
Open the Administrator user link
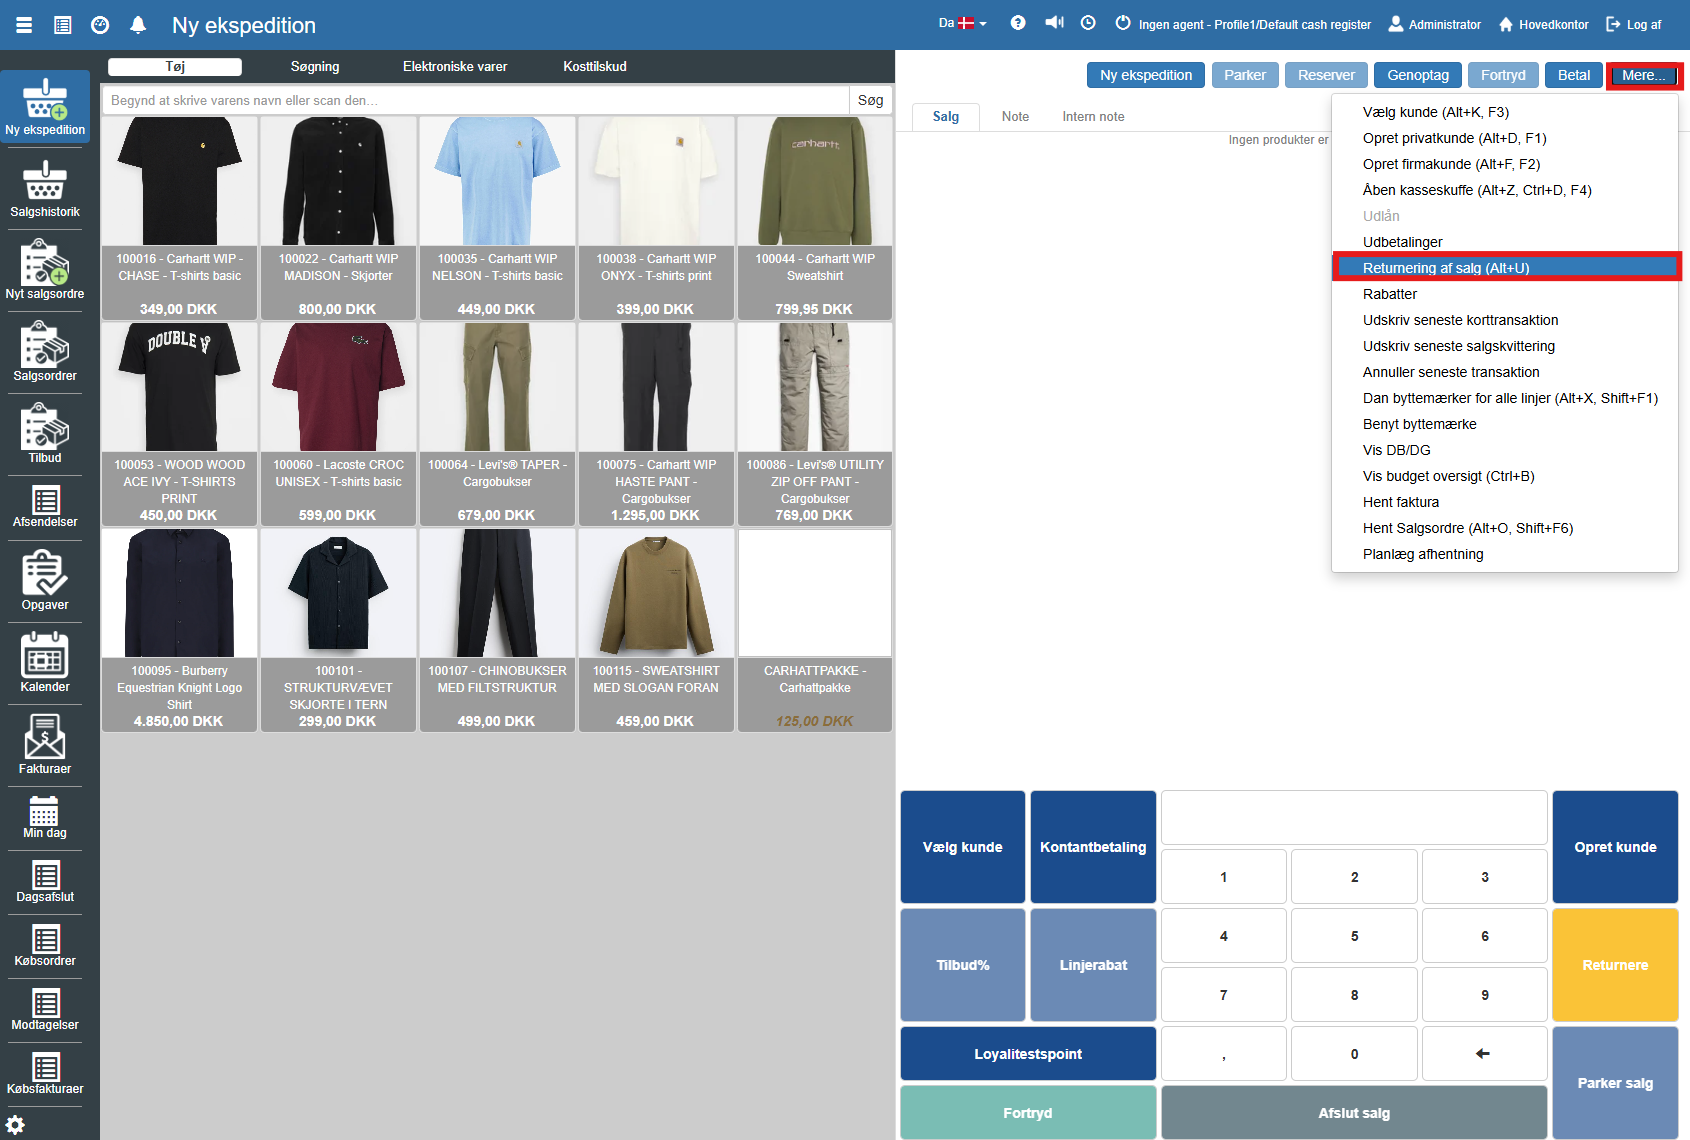click(x=1434, y=24)
